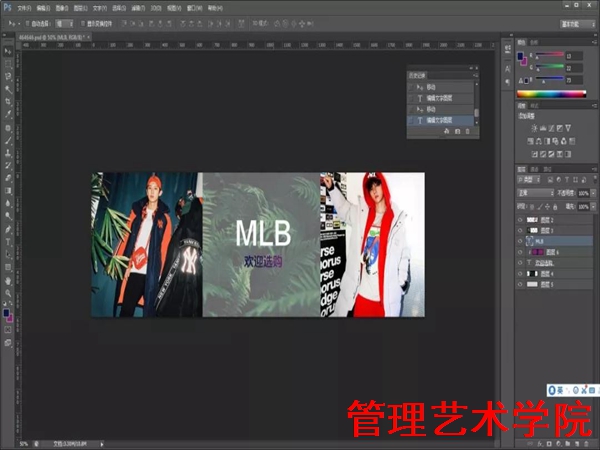Viewport: 600px width, 450px height.
Task: Select the Rectangular Marquee tool
Action: [8, 63]
